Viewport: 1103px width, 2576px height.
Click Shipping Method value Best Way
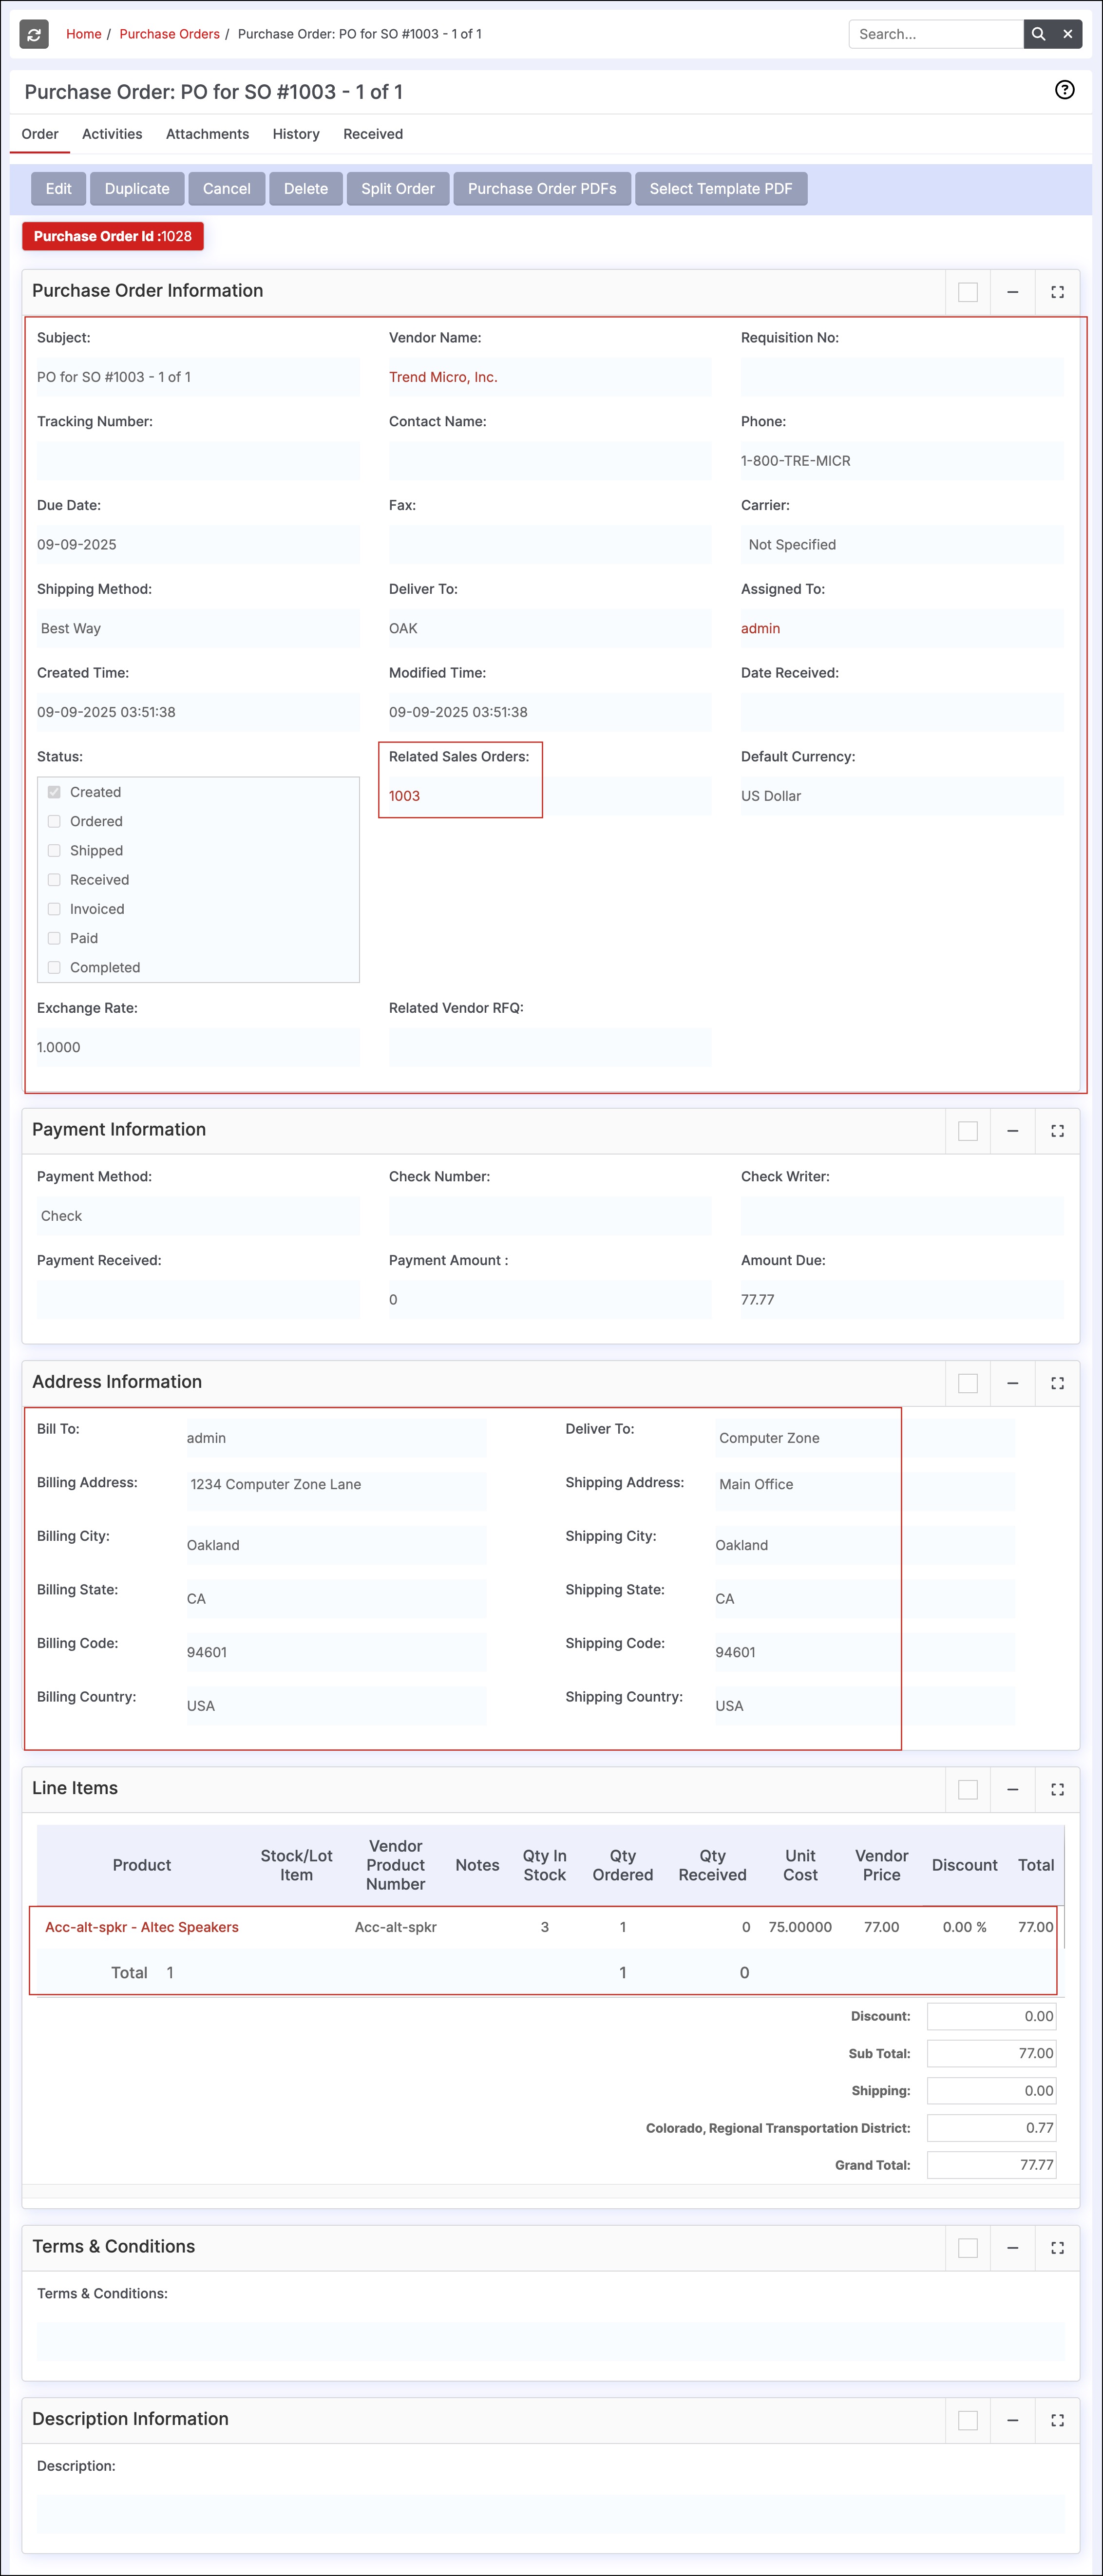pos(71,628)
